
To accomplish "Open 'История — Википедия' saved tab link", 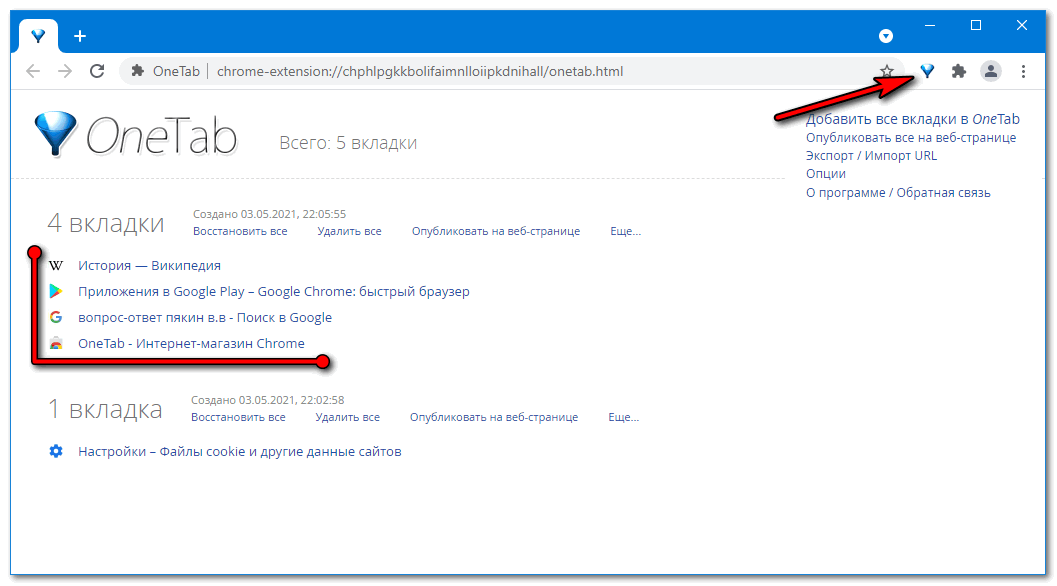I will (x=149, y=266).
